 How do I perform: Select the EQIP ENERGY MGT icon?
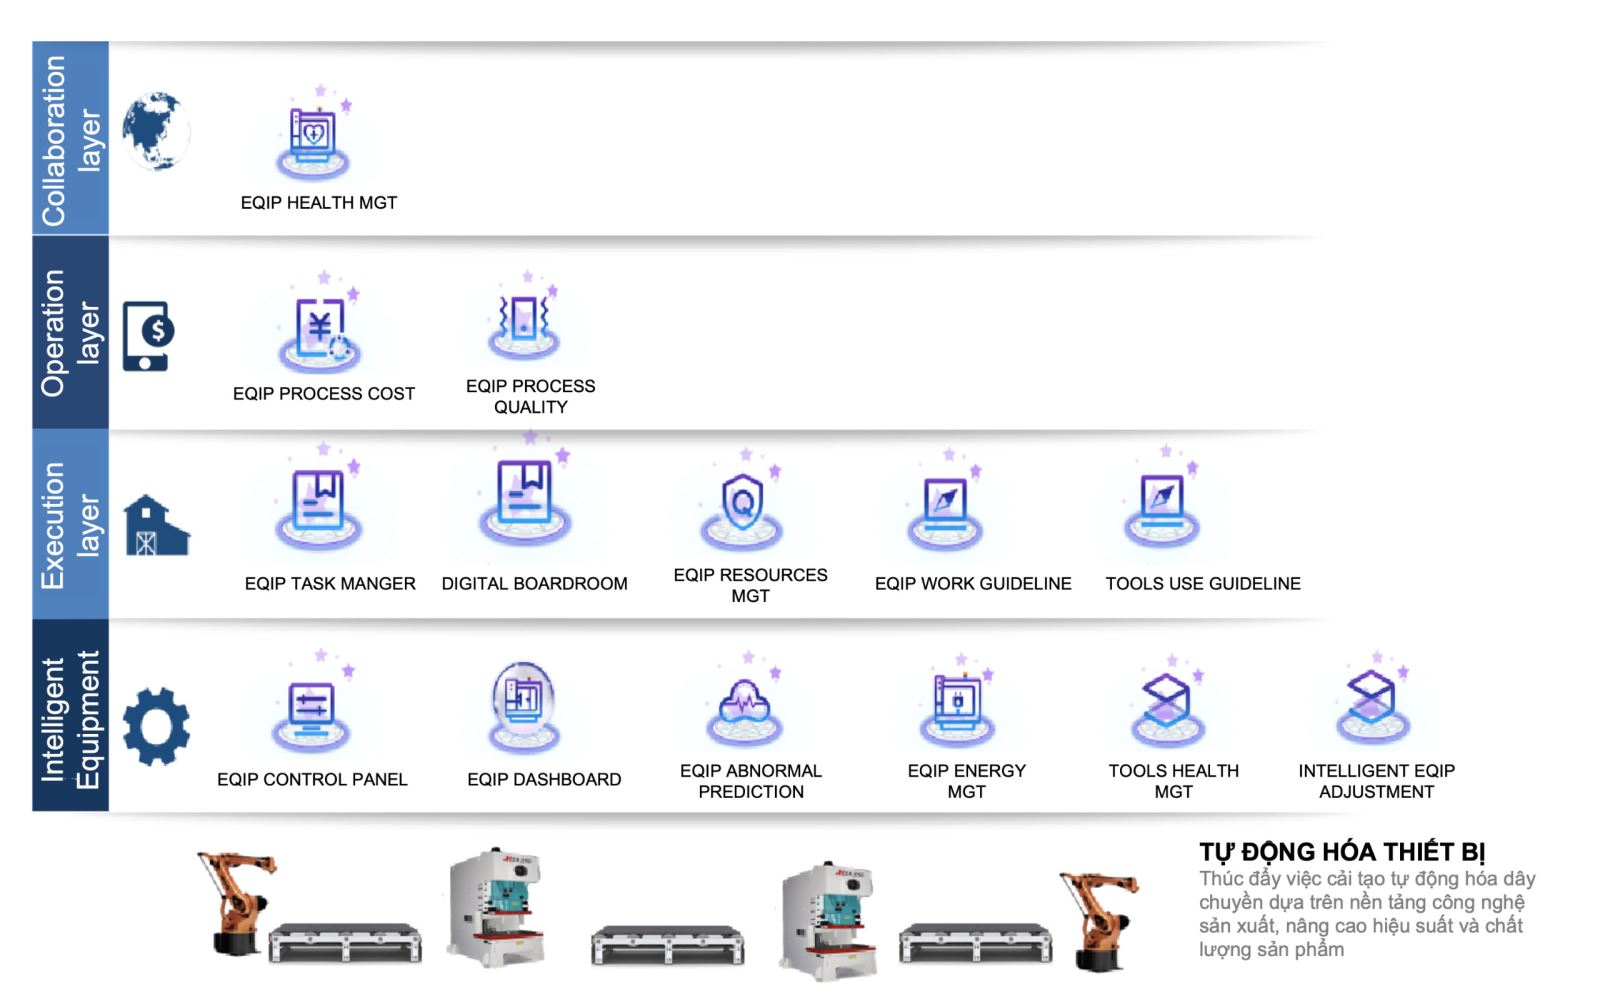pyautogui.click(x=958, y=703)
